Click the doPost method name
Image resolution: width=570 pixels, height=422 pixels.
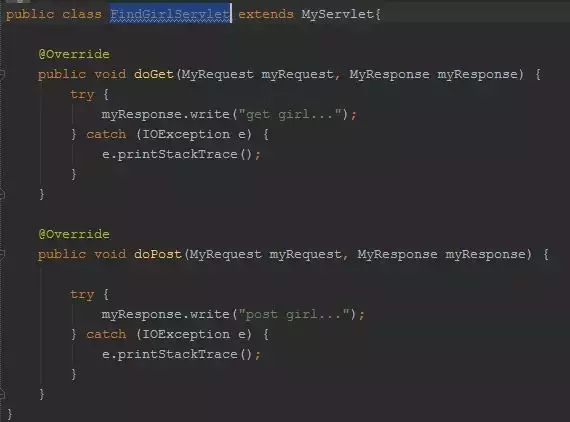tap(158, 254)
